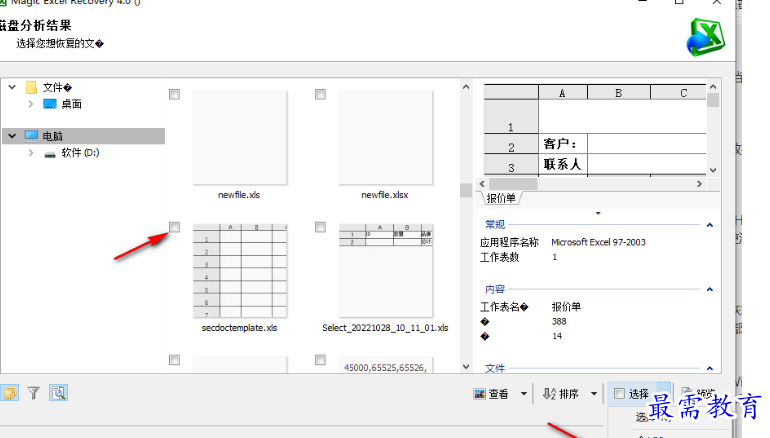Expand the 软件 (D:) drive node
Image resolution: width=770 pixels, height=438 pixels.
tap(31, 153)
